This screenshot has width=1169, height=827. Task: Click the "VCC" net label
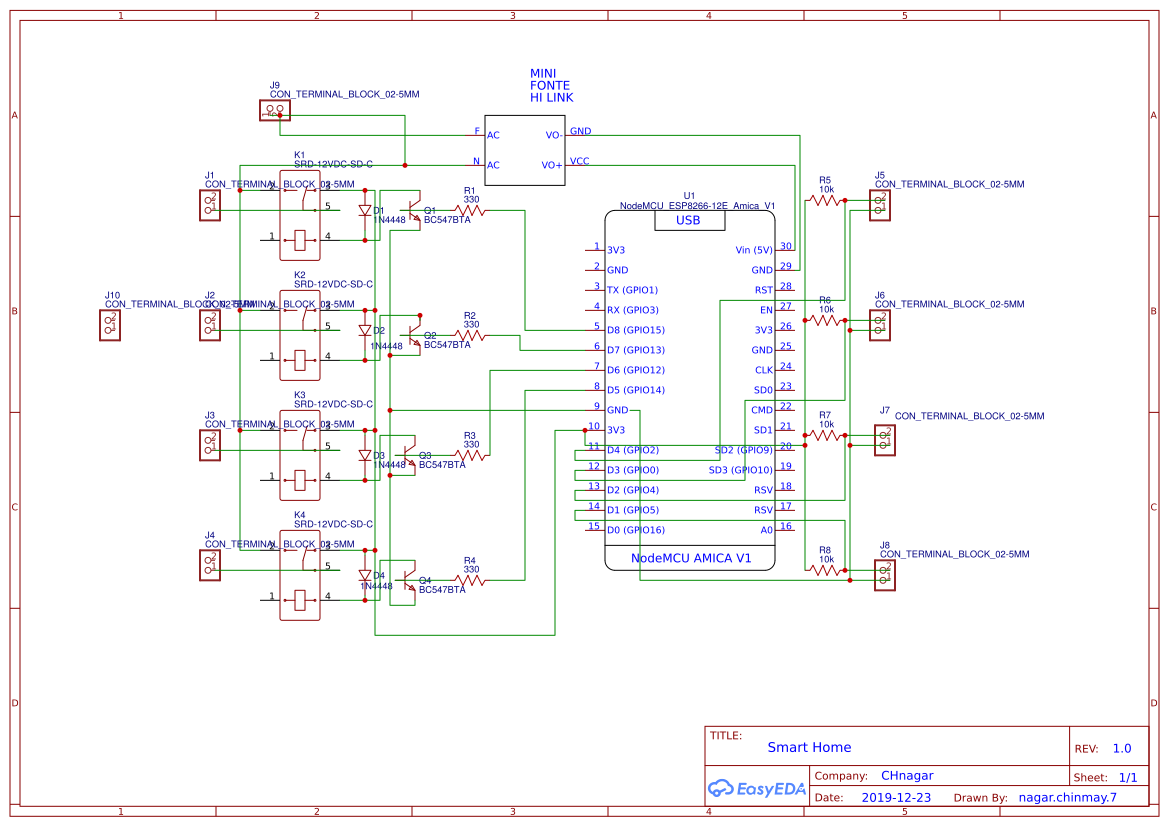[579, 161]
